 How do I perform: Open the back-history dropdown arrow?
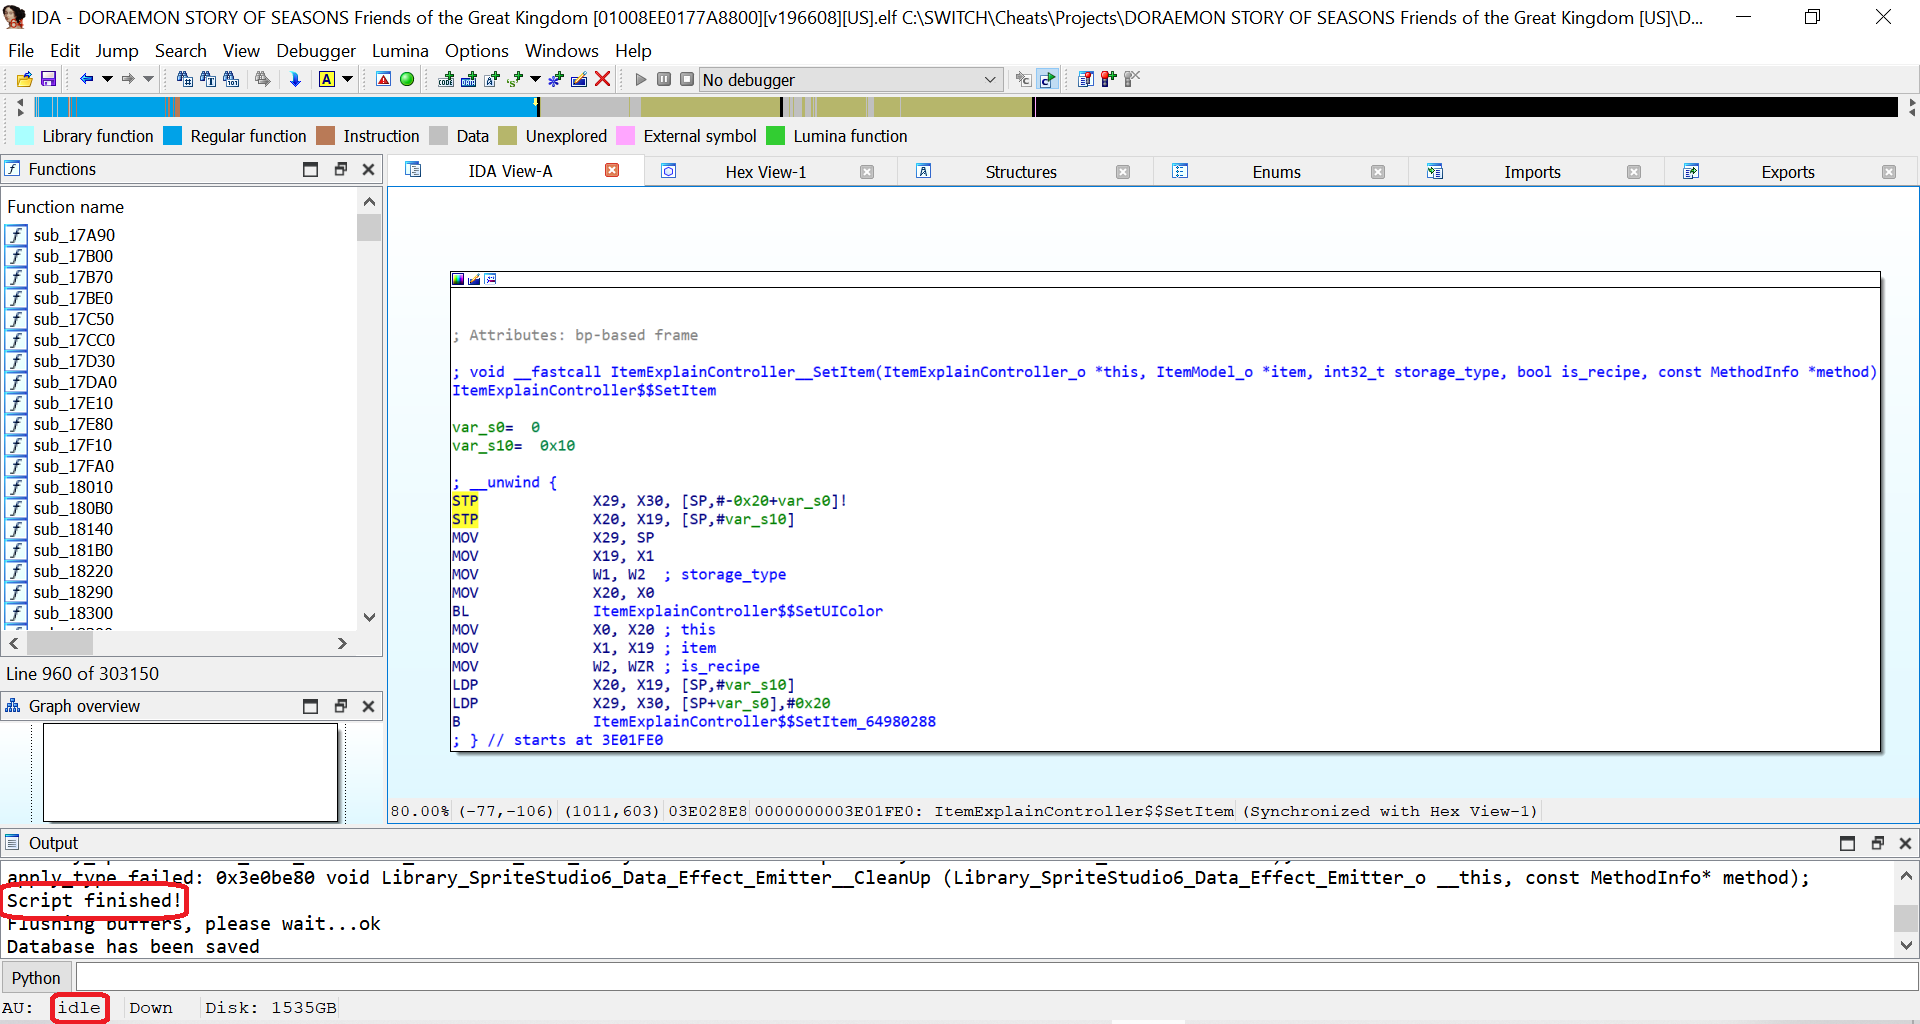coord(107,79)
